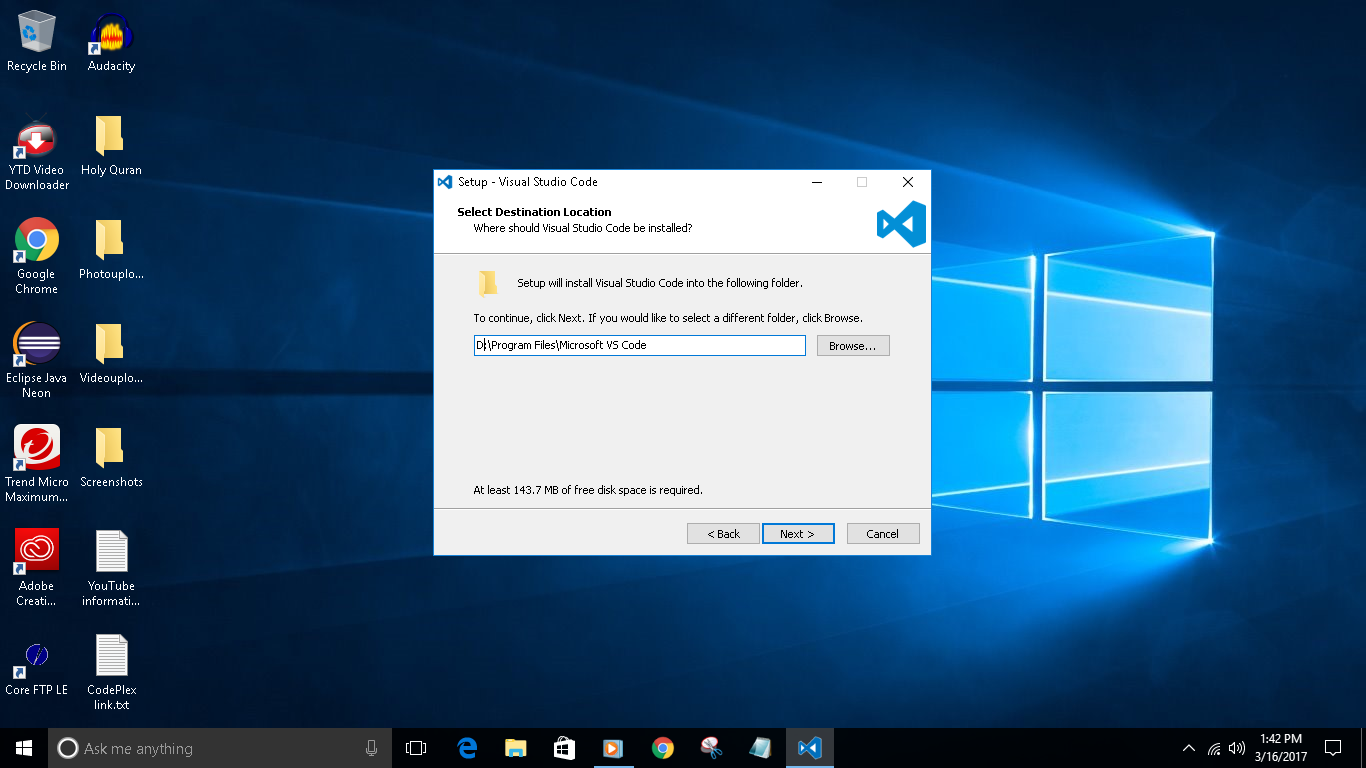
Task: Click the 'Select Destination Location' heading
Action: click(x=534, y=212)
